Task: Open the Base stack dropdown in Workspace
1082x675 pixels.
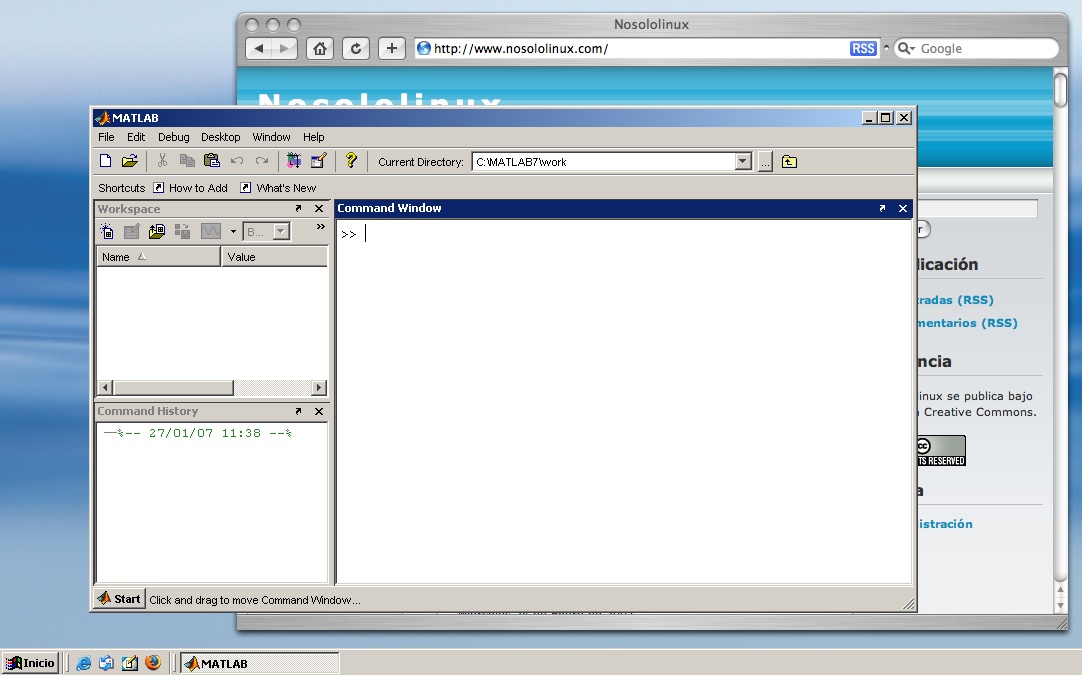Action: [266, 232]
